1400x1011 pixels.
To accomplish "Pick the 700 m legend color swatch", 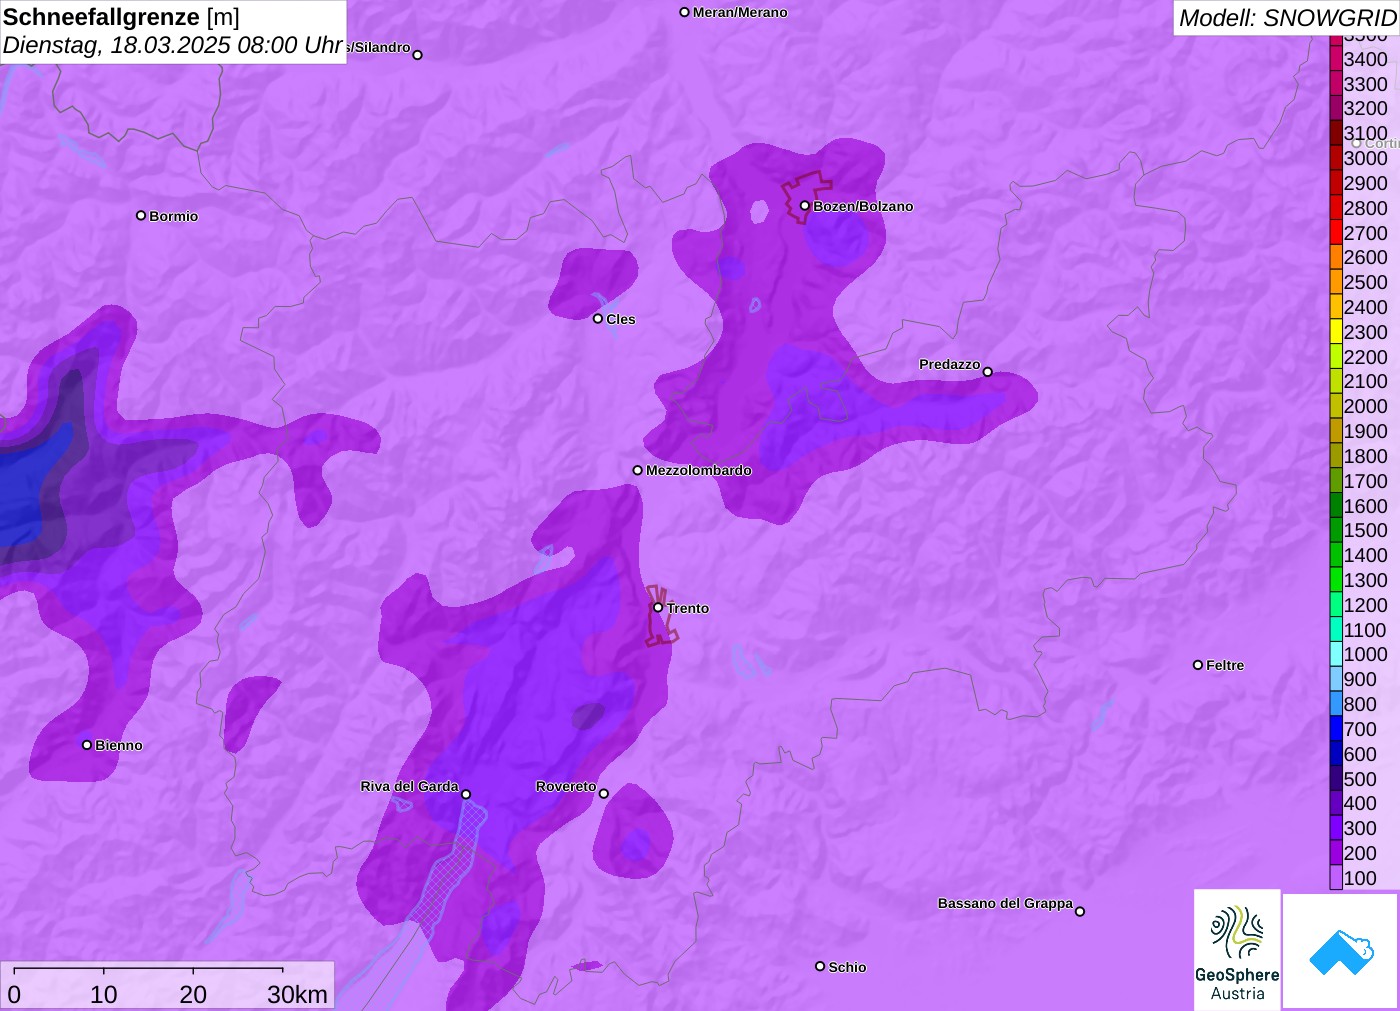I will coord(1336,729).
